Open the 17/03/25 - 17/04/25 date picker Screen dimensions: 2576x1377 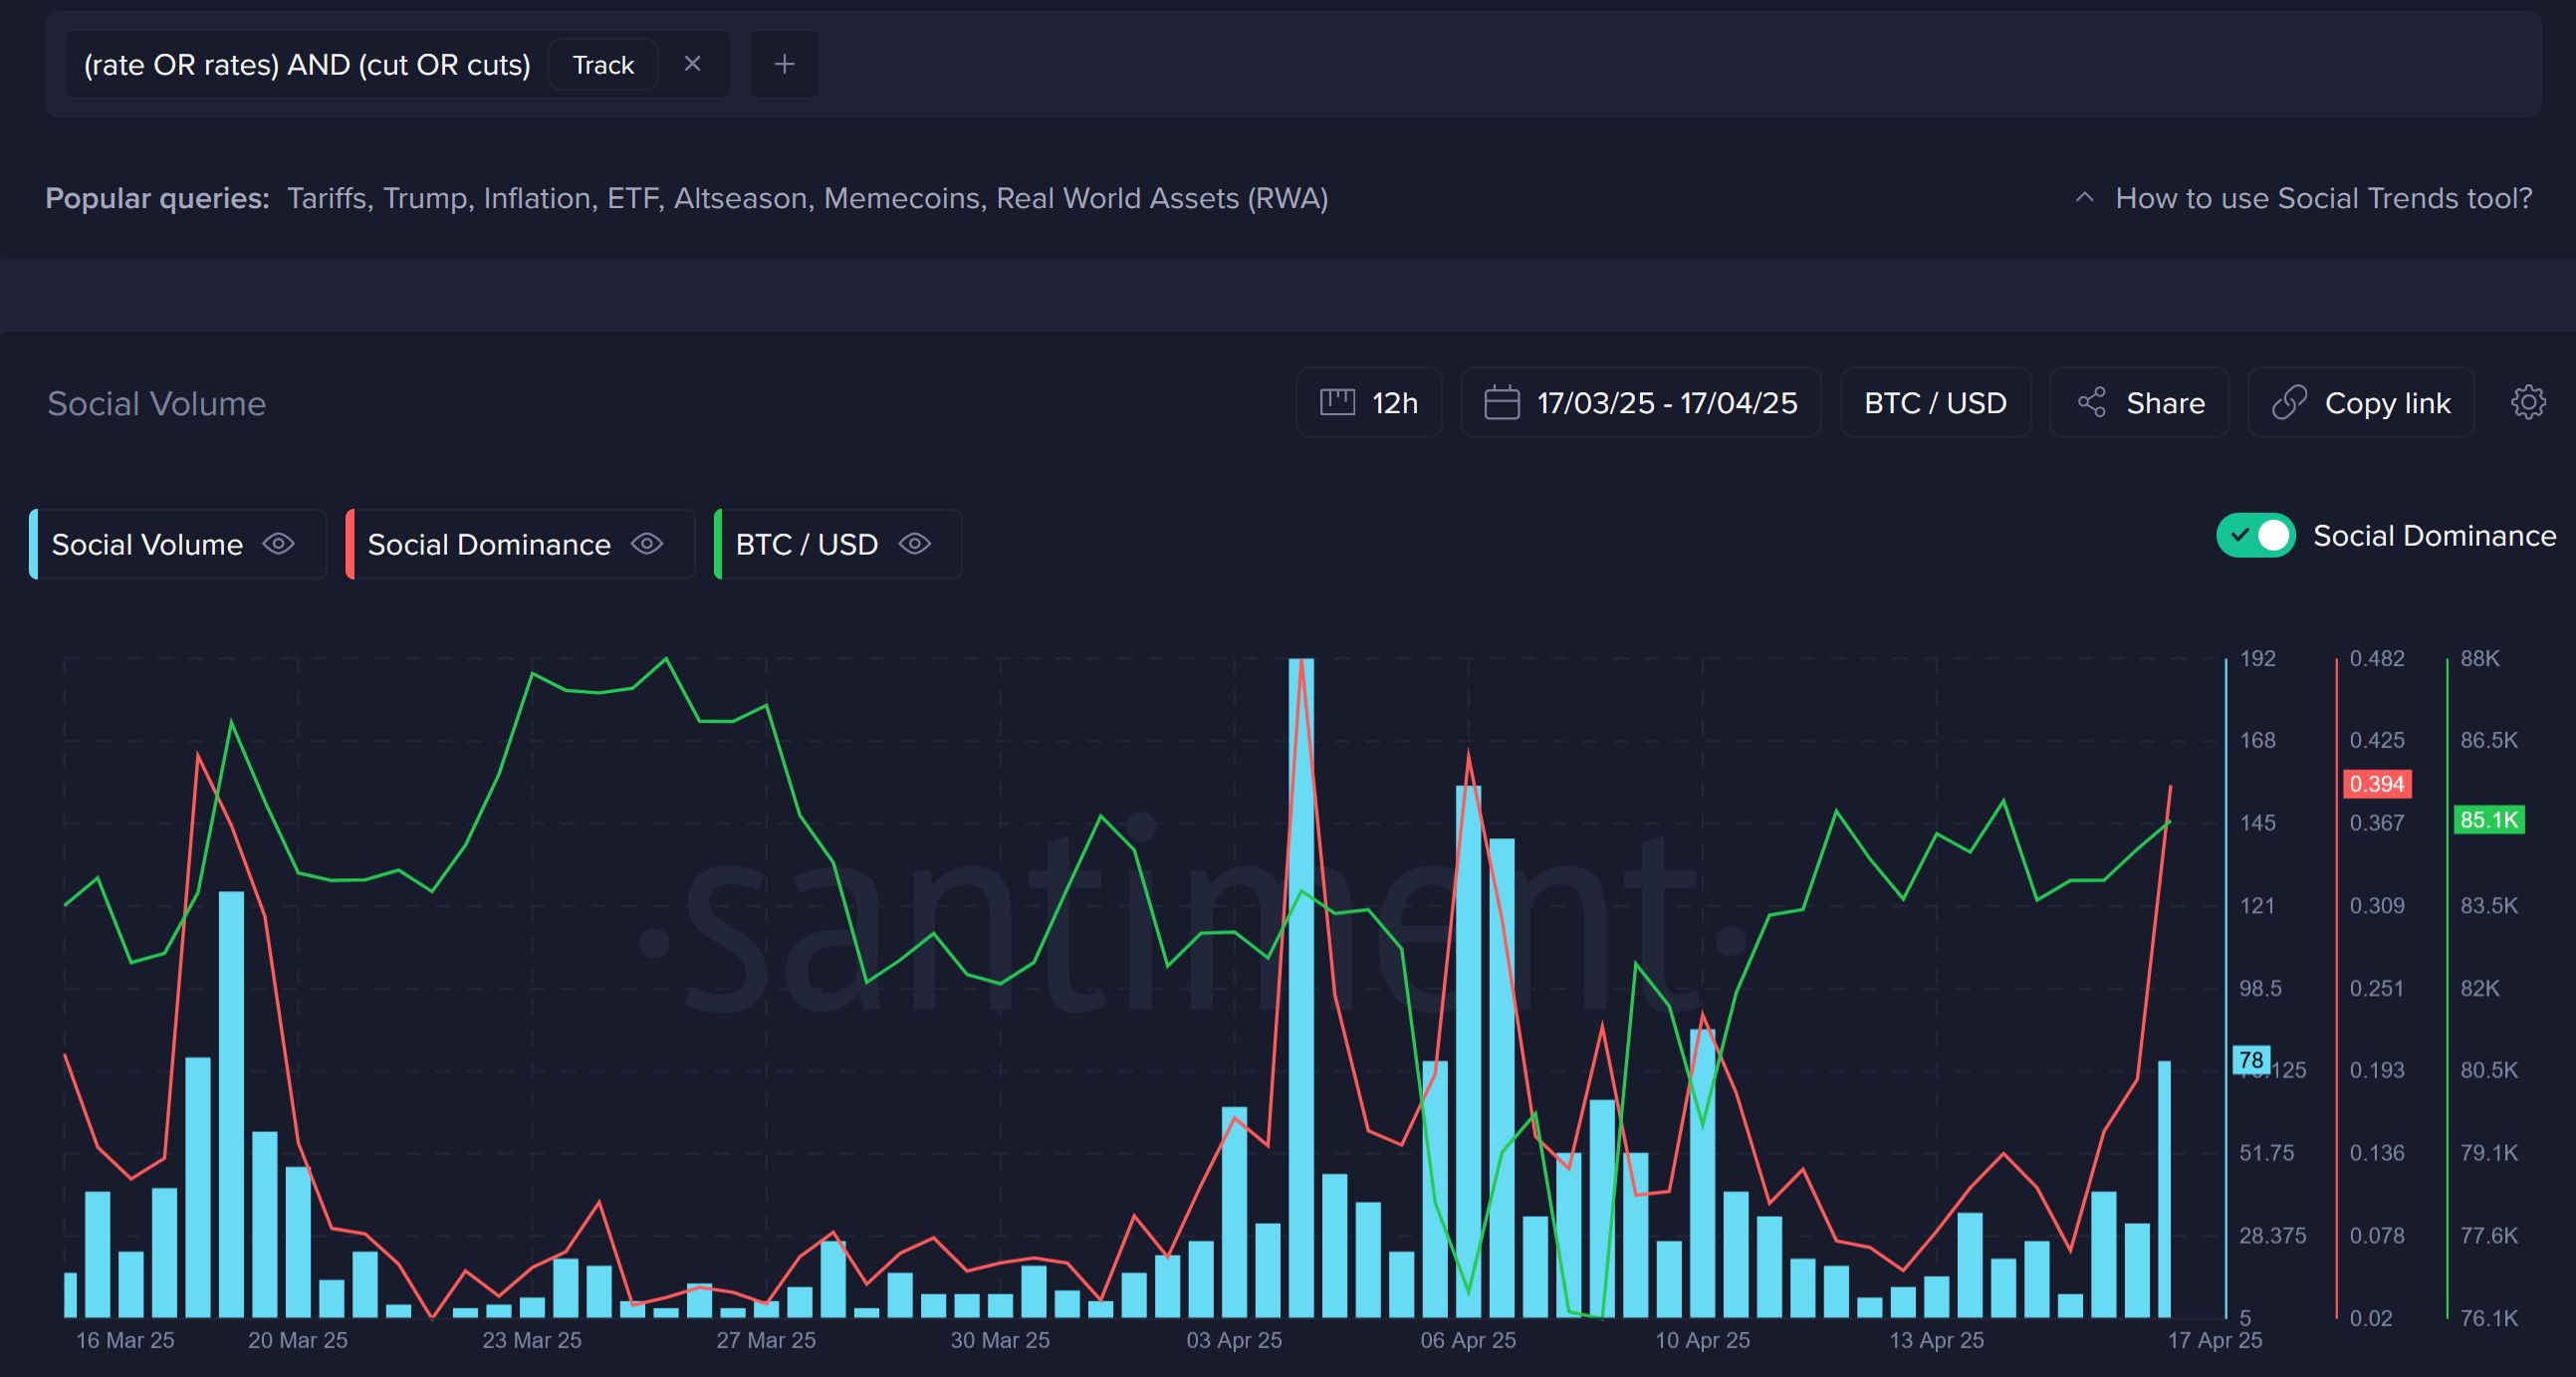click(1665, 402)
